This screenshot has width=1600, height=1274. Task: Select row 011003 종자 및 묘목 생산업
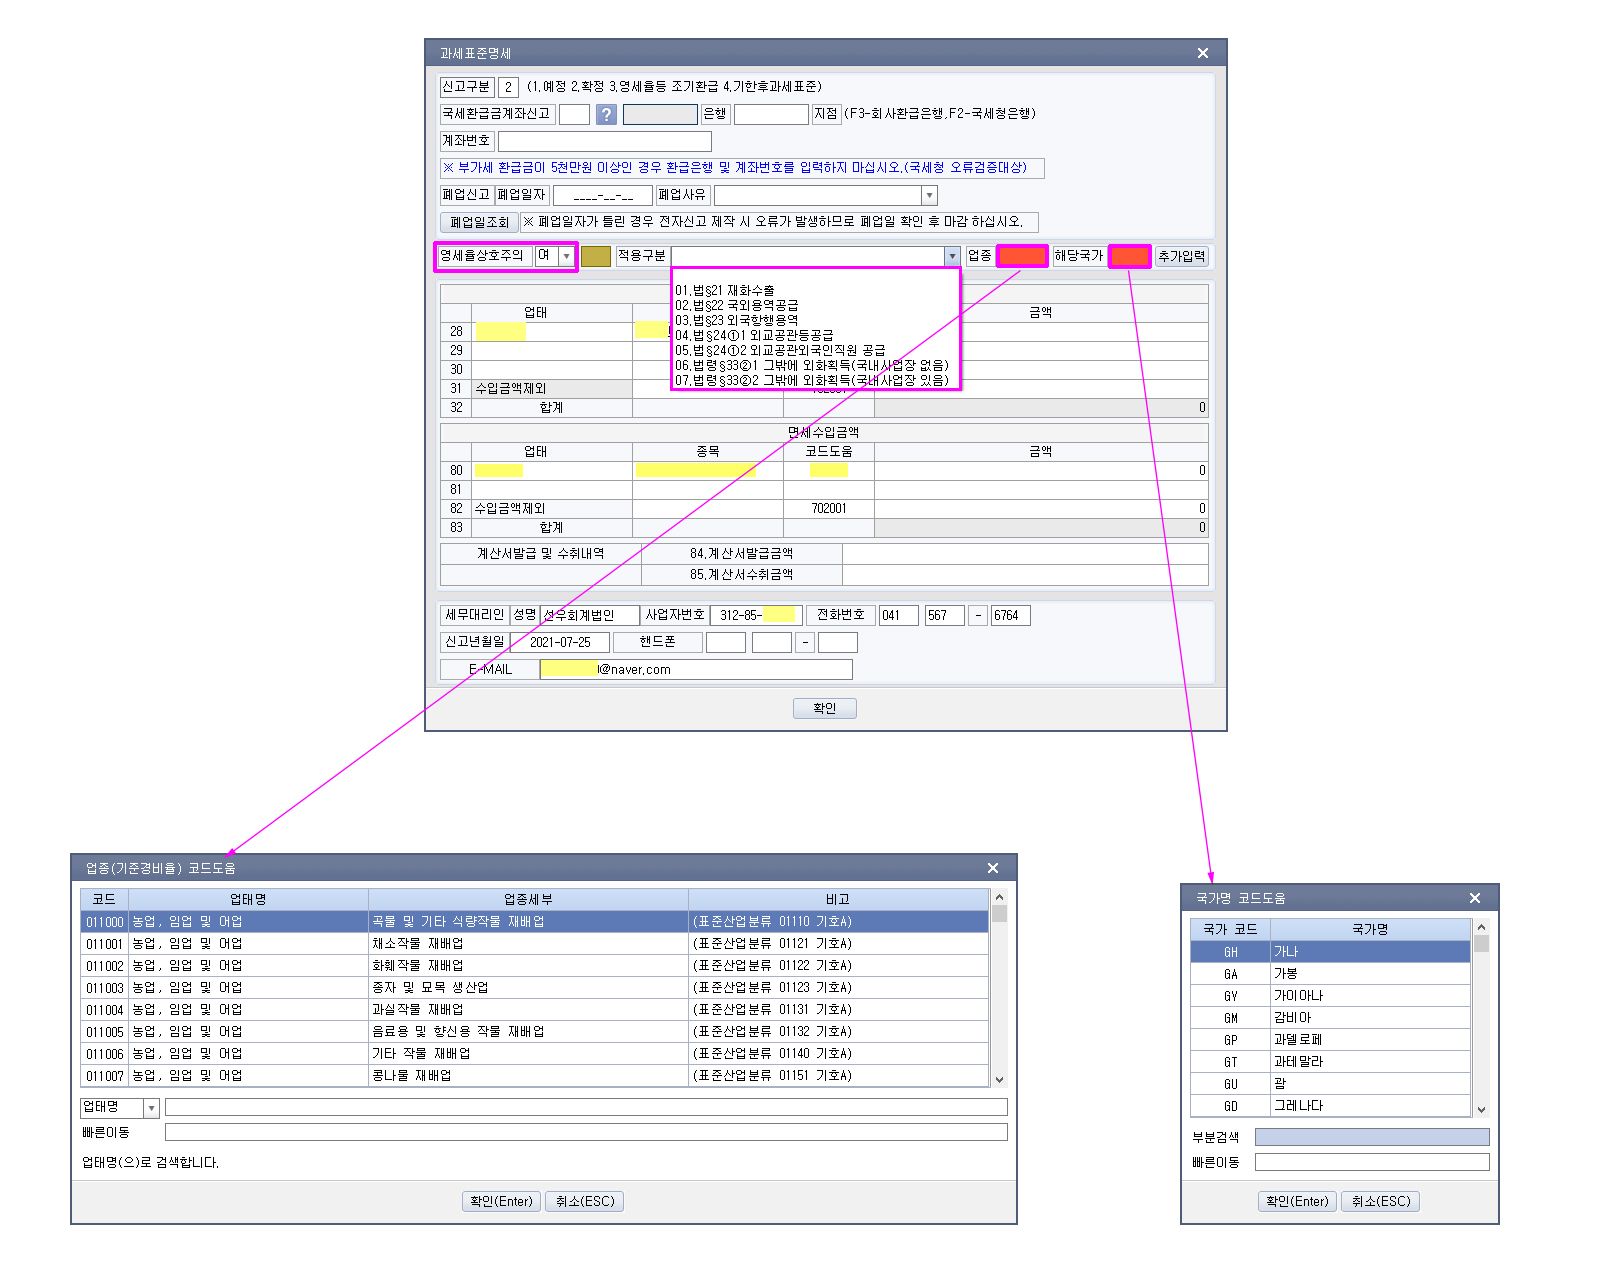(535, 987)
